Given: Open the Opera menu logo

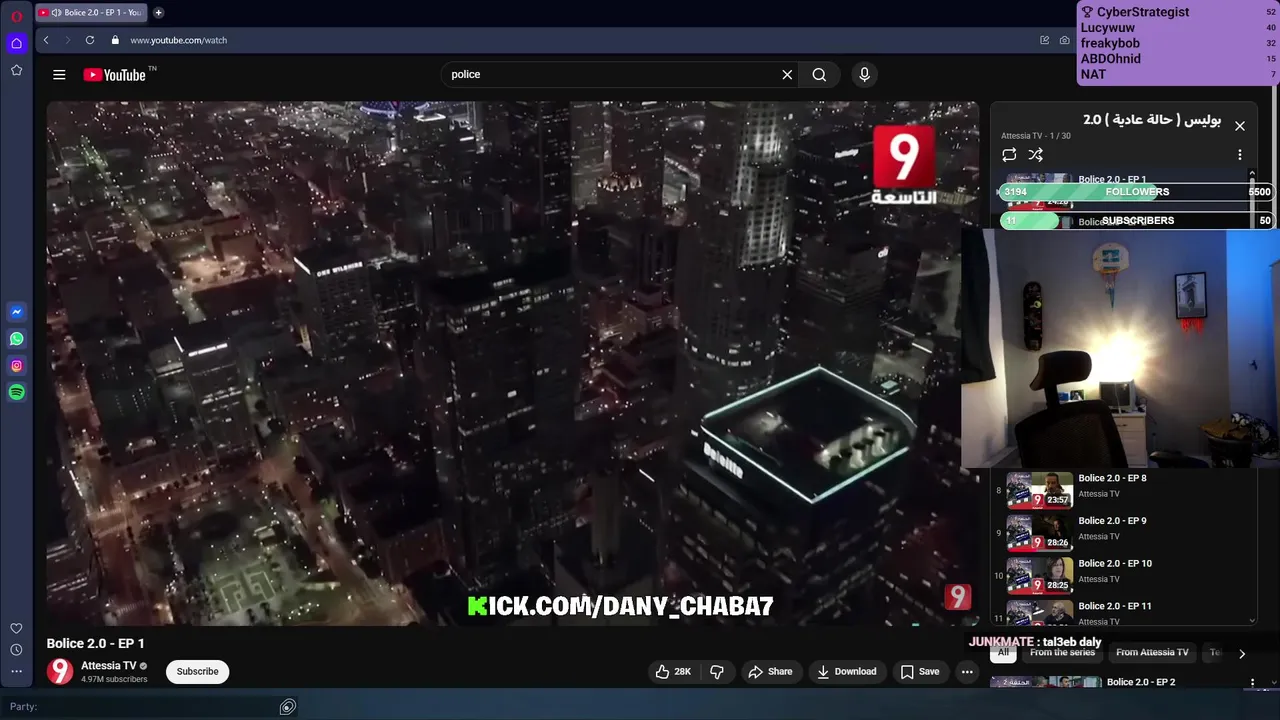Looking at the screenshot, I should 16,16.
